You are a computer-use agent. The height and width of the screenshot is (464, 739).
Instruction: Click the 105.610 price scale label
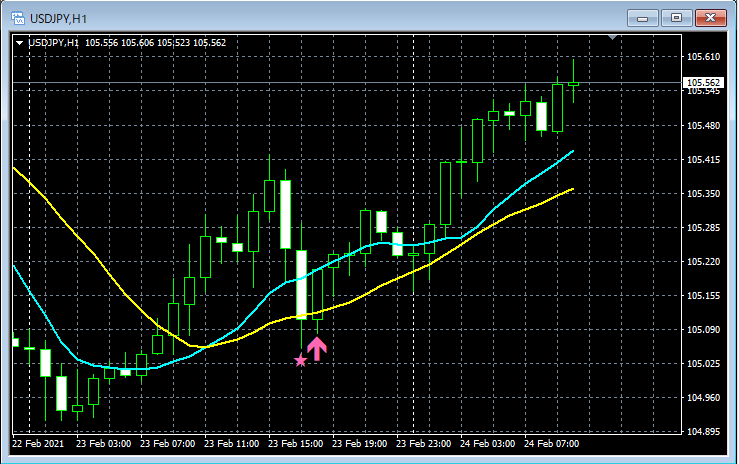coord(704,57)
